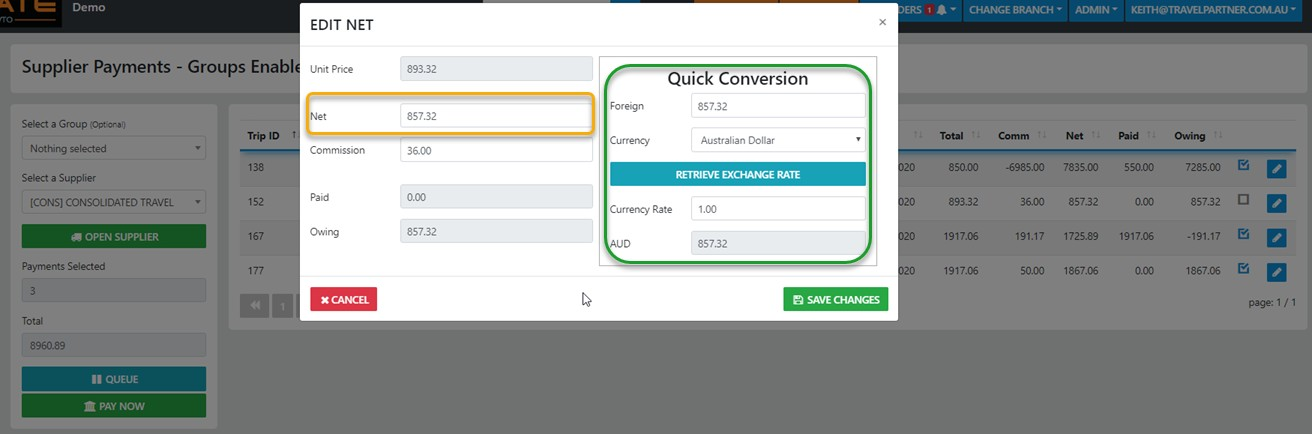Click the Currency Rate input field
Screen dimensions: 1312x434
click(x=778, y=208)
